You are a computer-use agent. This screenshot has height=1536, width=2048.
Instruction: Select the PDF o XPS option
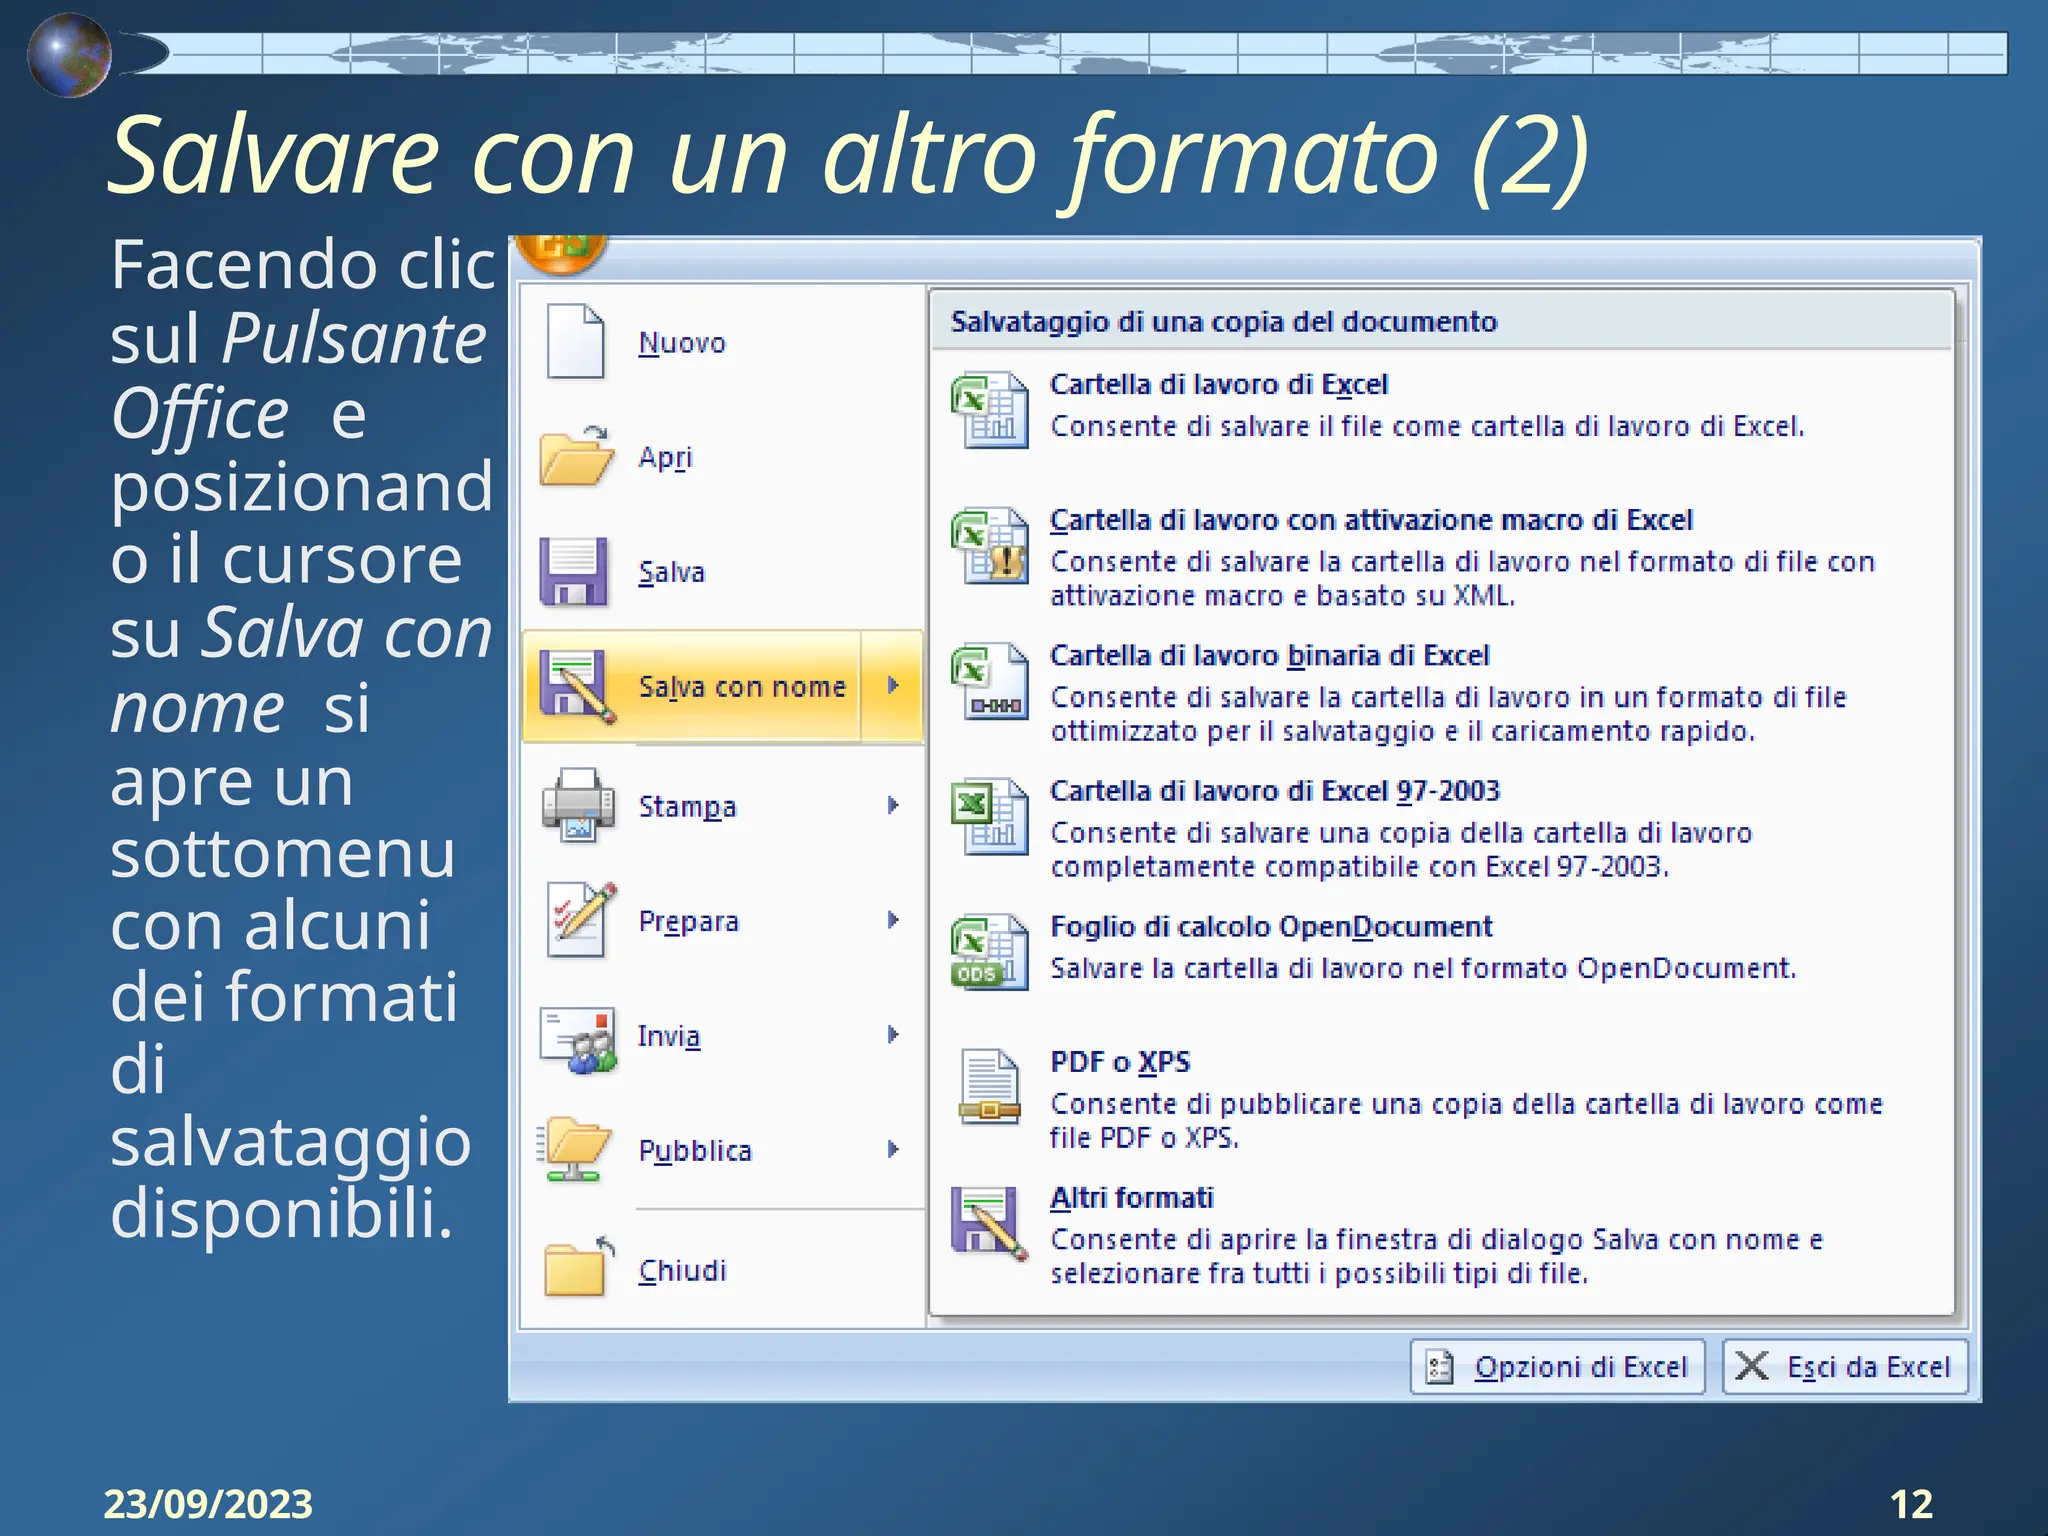pyautogui.click(x=1441, y=1098)
